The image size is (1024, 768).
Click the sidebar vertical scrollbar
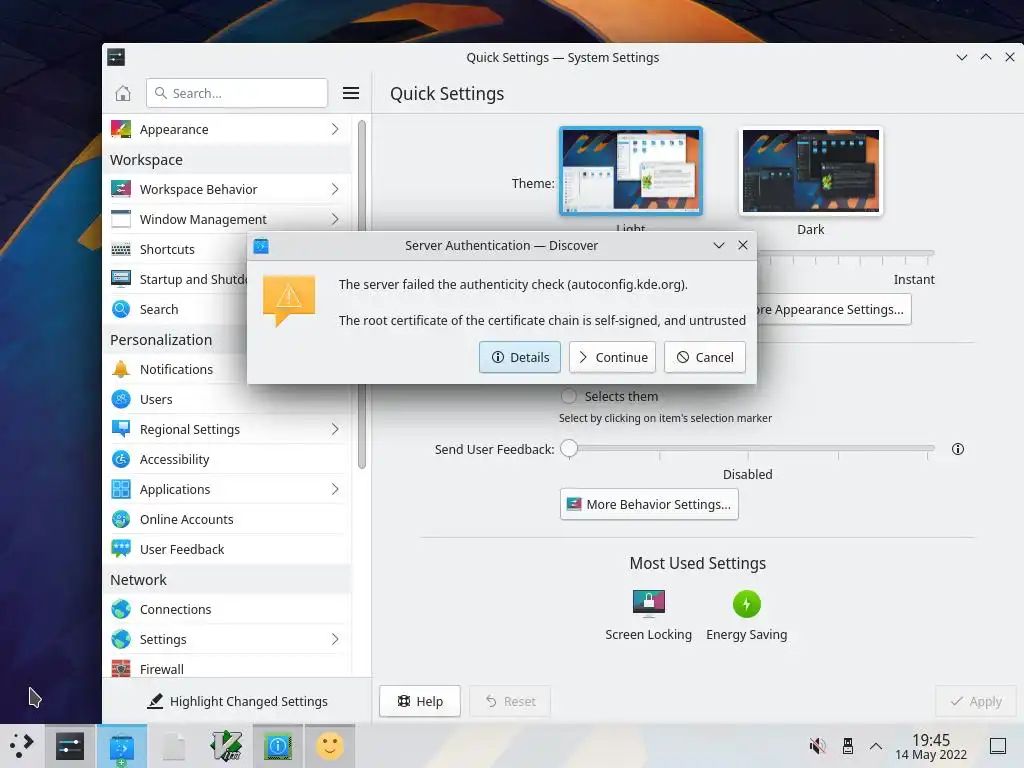coord(362,294)
